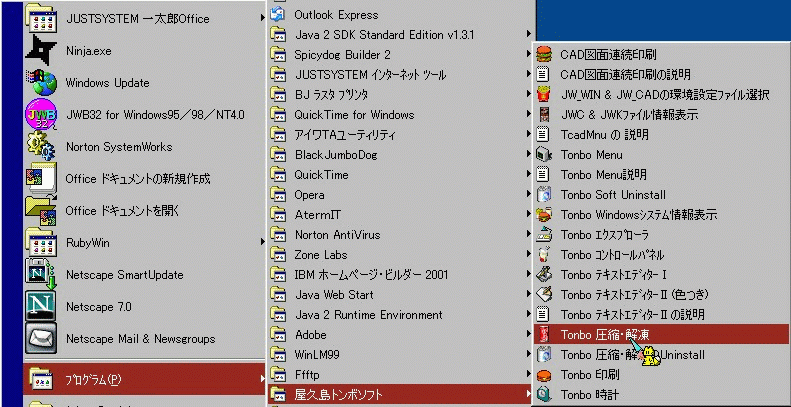
Task: Open the Java Web Start entry
Action: tap(401, 295)
